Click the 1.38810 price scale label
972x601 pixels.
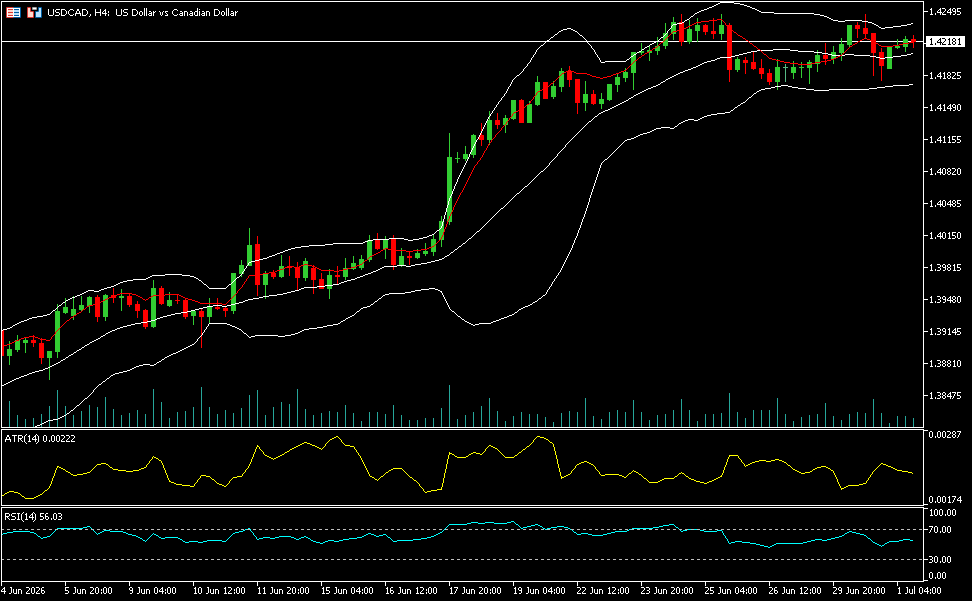click(x=945, y=364)
